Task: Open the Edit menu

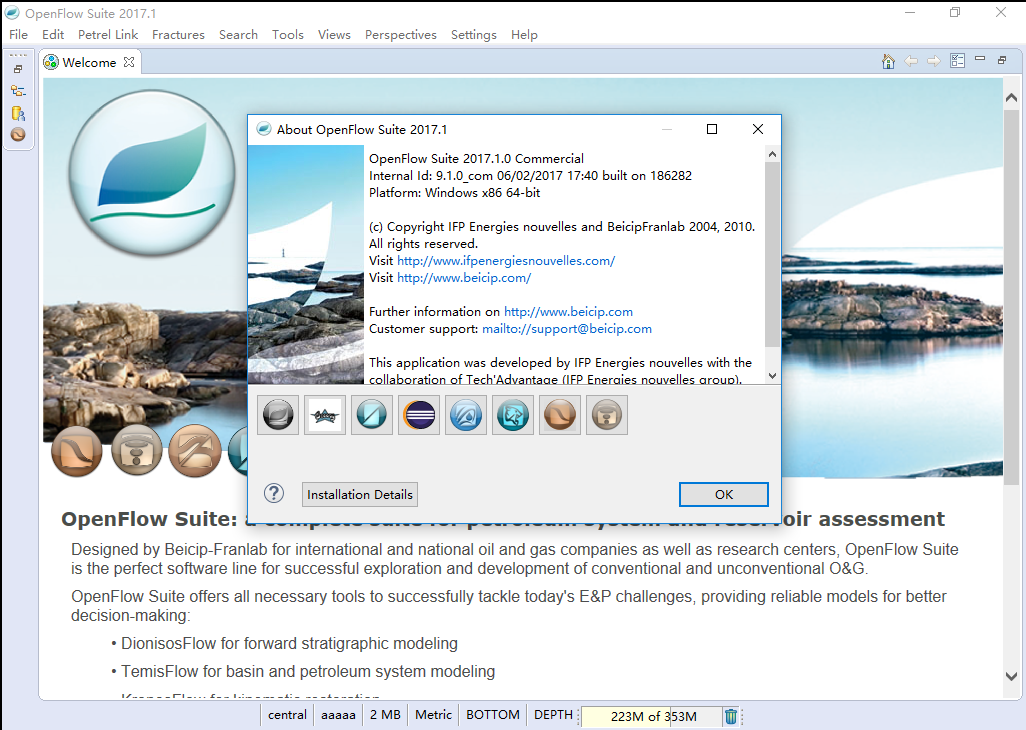Action: [x=53, y=35]
